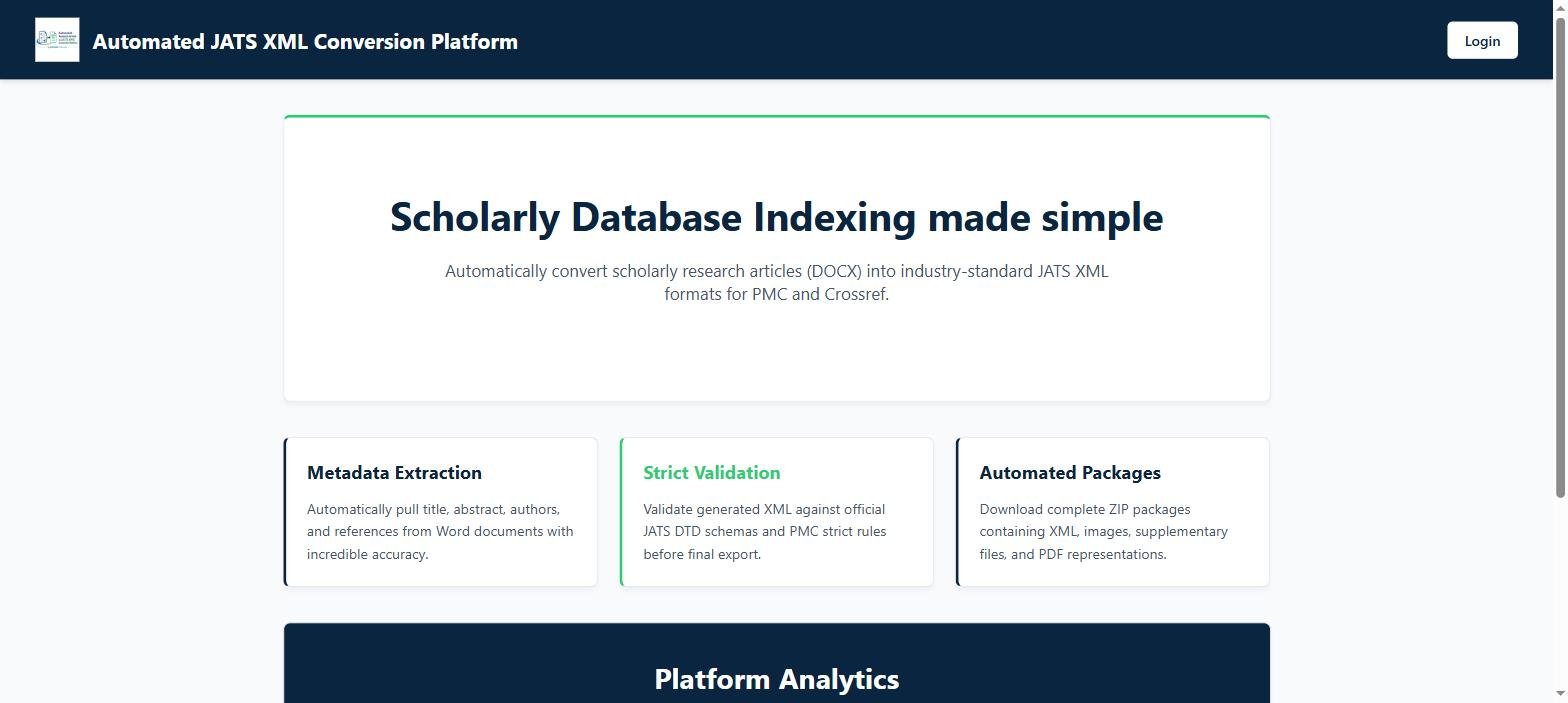The width and height of the screenshot is (1568, 703).
Task: Click the 'Validate generated XML against official' card description
Action: (x=765, y=531)
